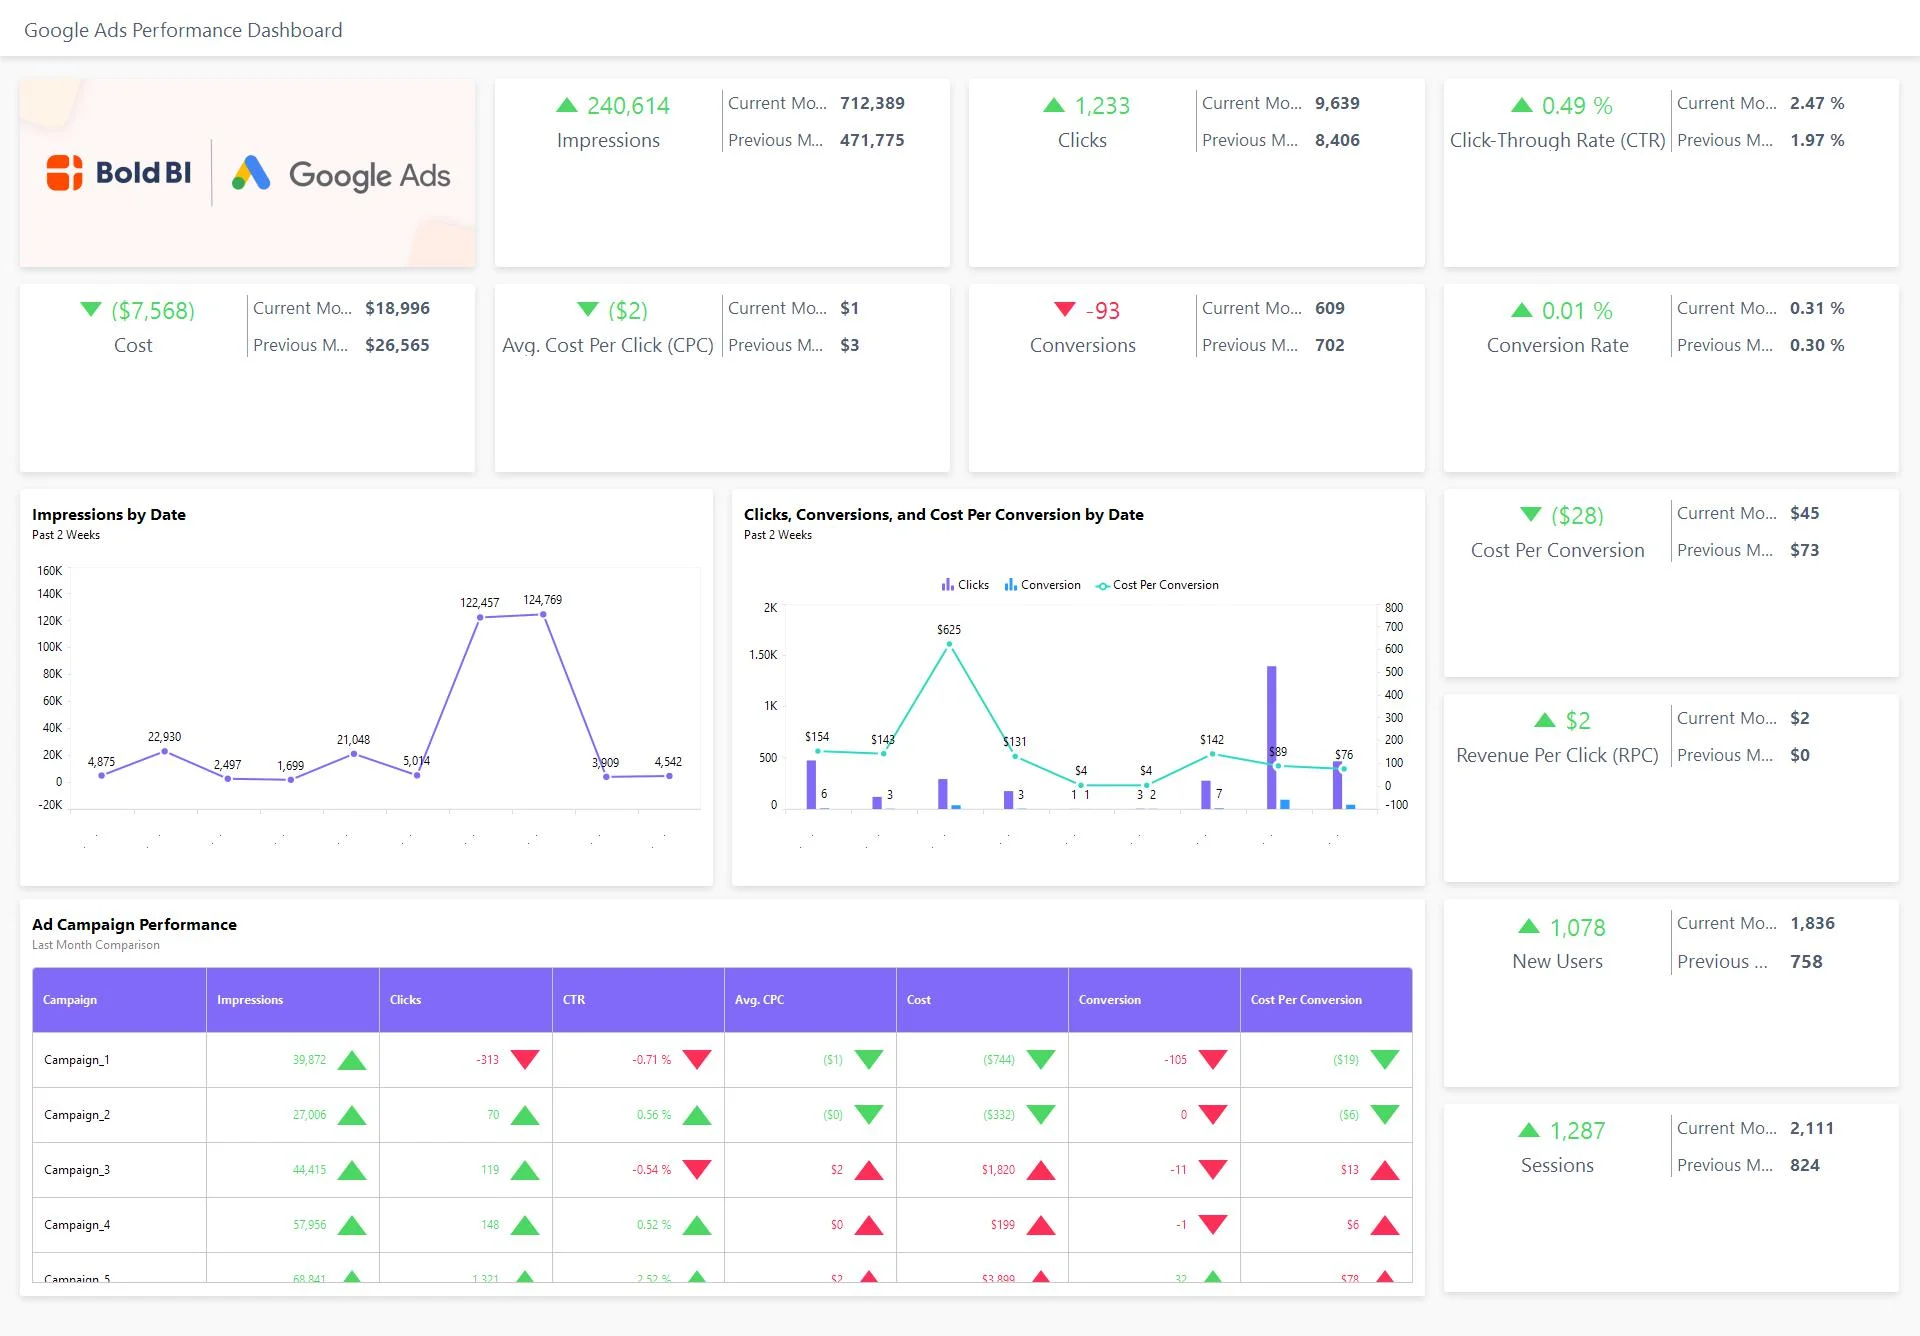The width and height of the screenshot is (1920, 1336).
Task: Click the red decline arrow in Campaign_1 Clicks cell
Action: point(527,1059)
